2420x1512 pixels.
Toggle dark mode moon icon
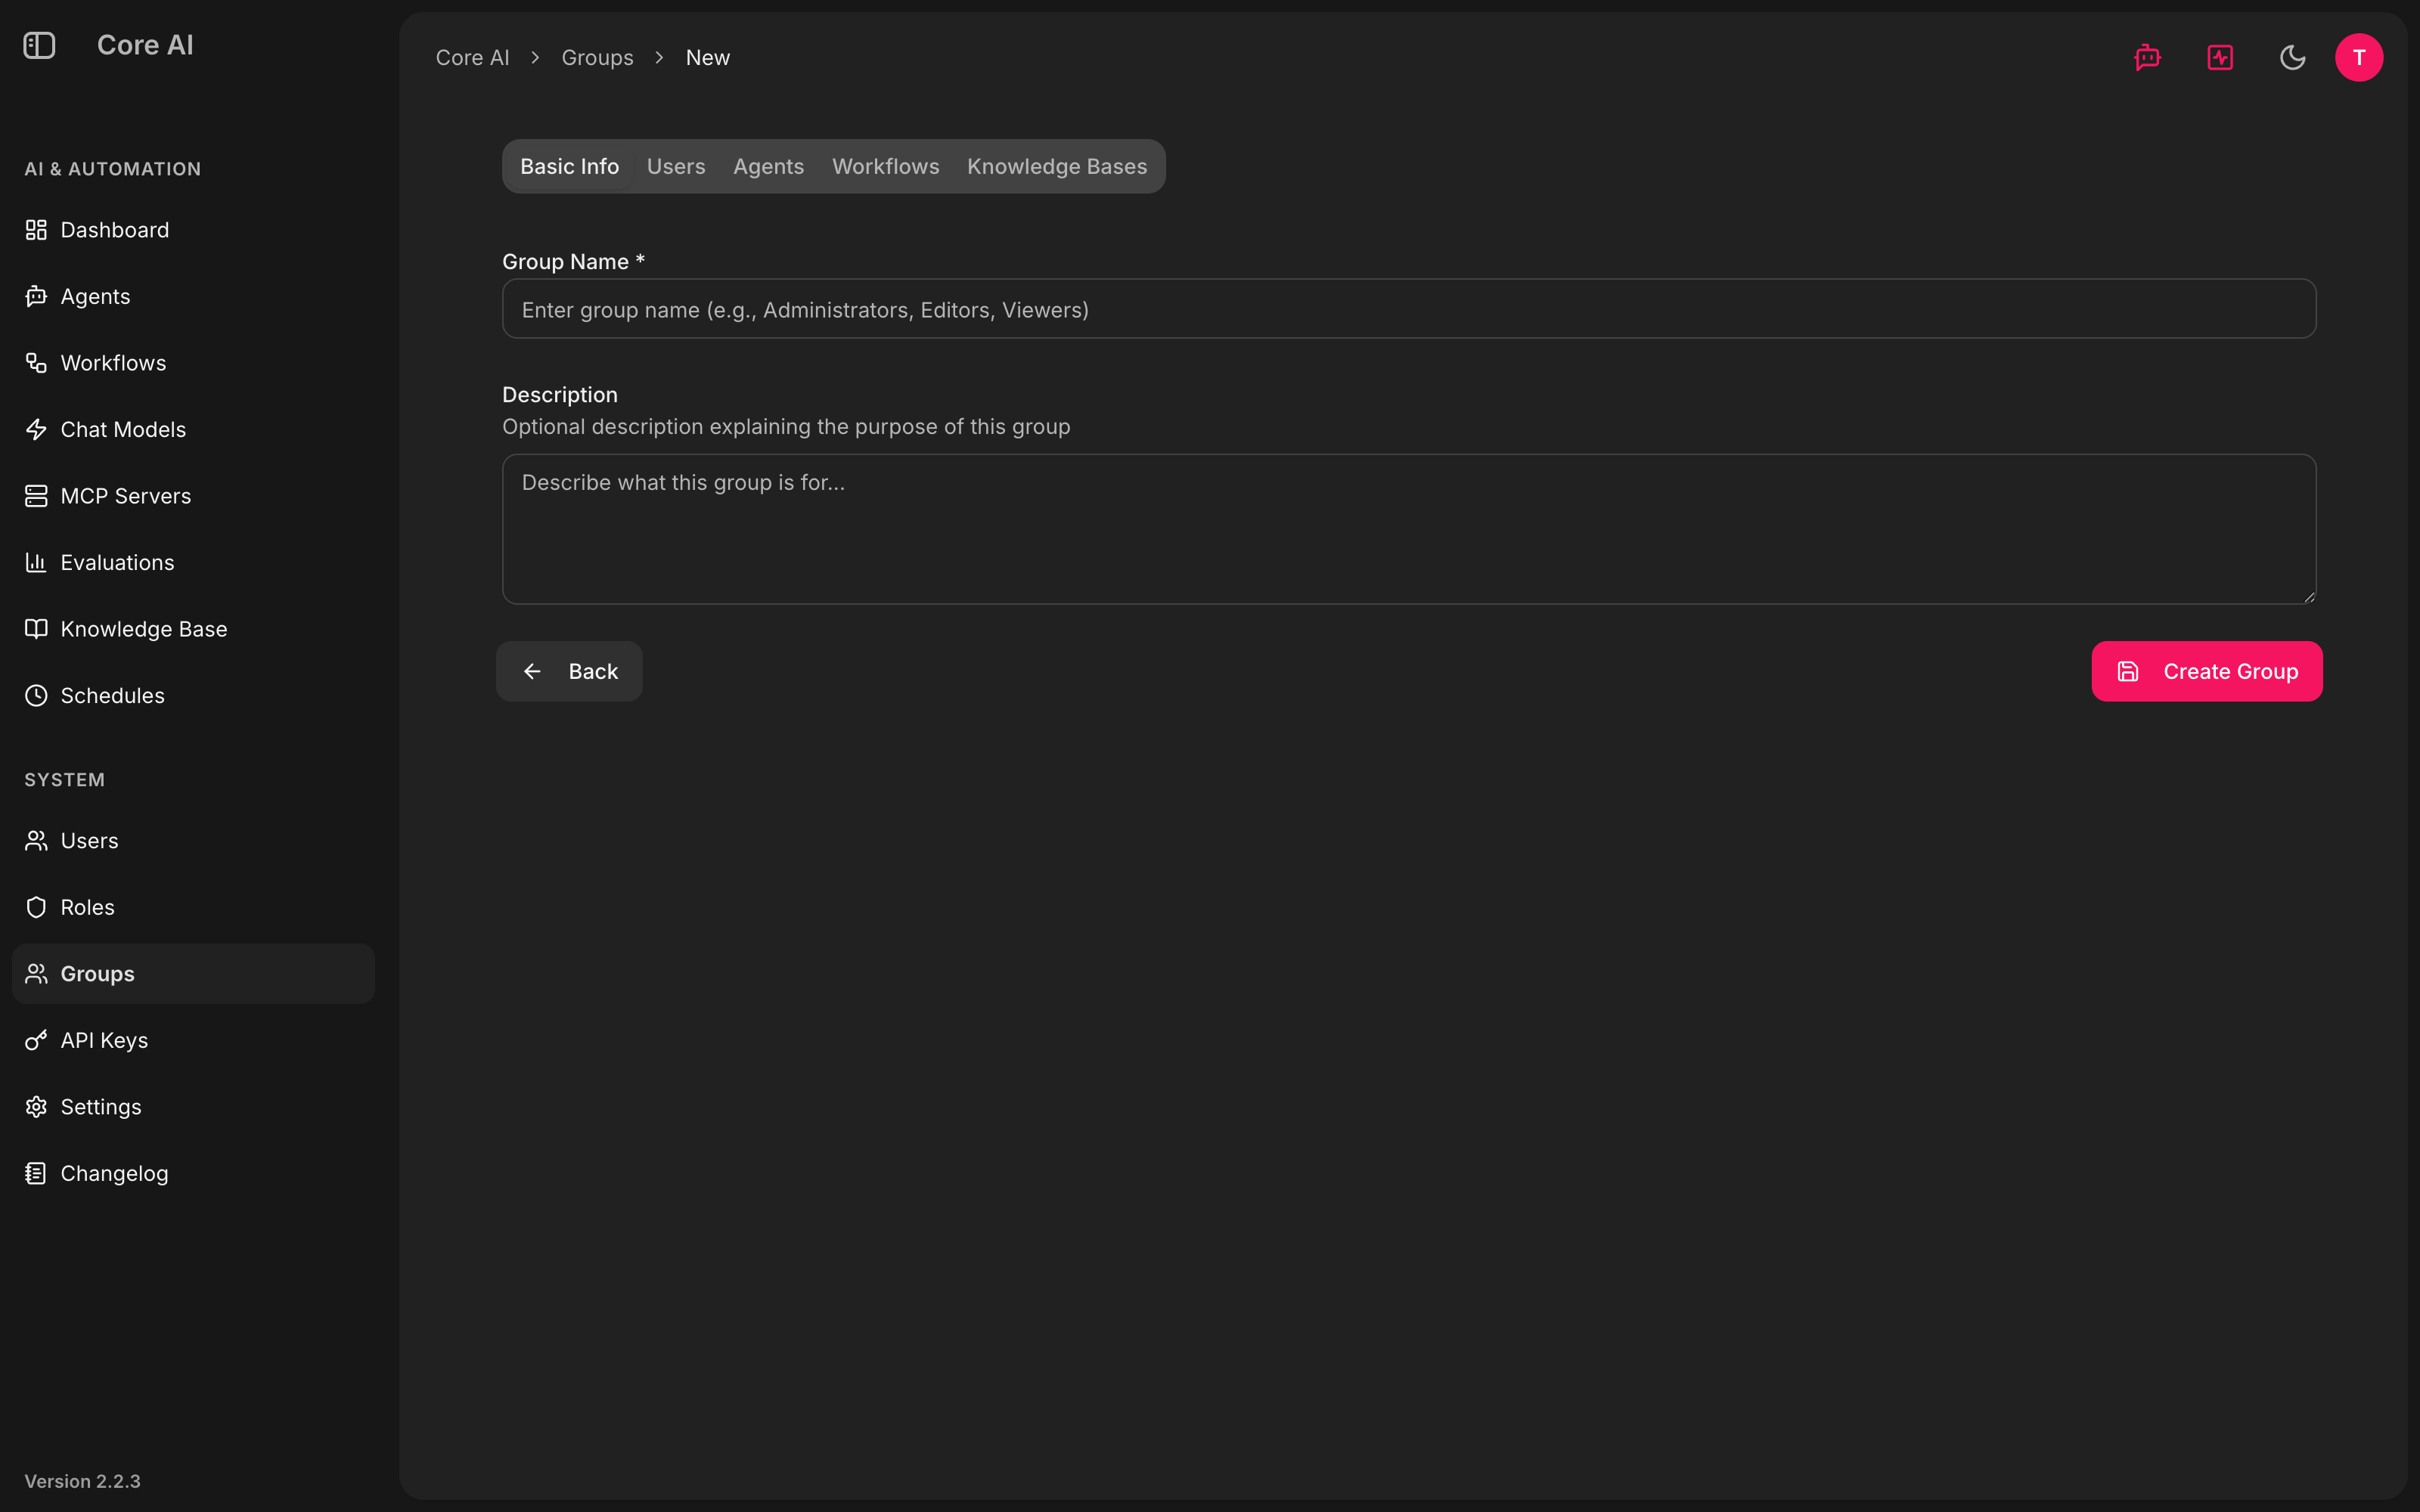[2292, 57]
